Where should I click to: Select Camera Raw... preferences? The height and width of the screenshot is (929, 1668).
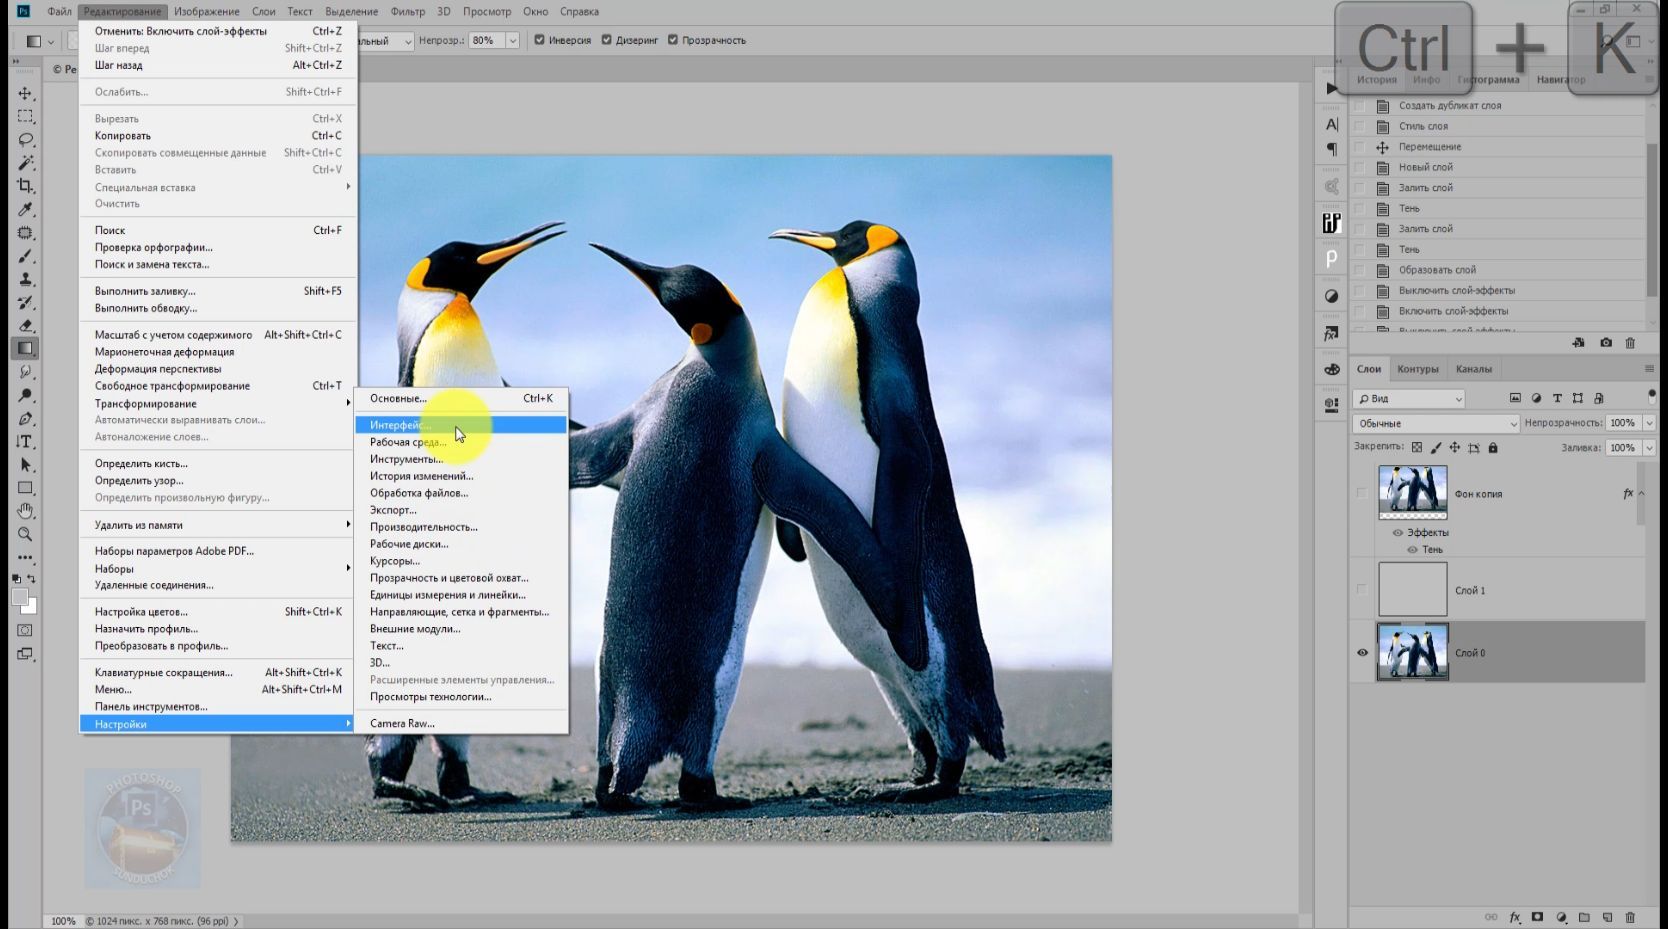coord(461,723)
